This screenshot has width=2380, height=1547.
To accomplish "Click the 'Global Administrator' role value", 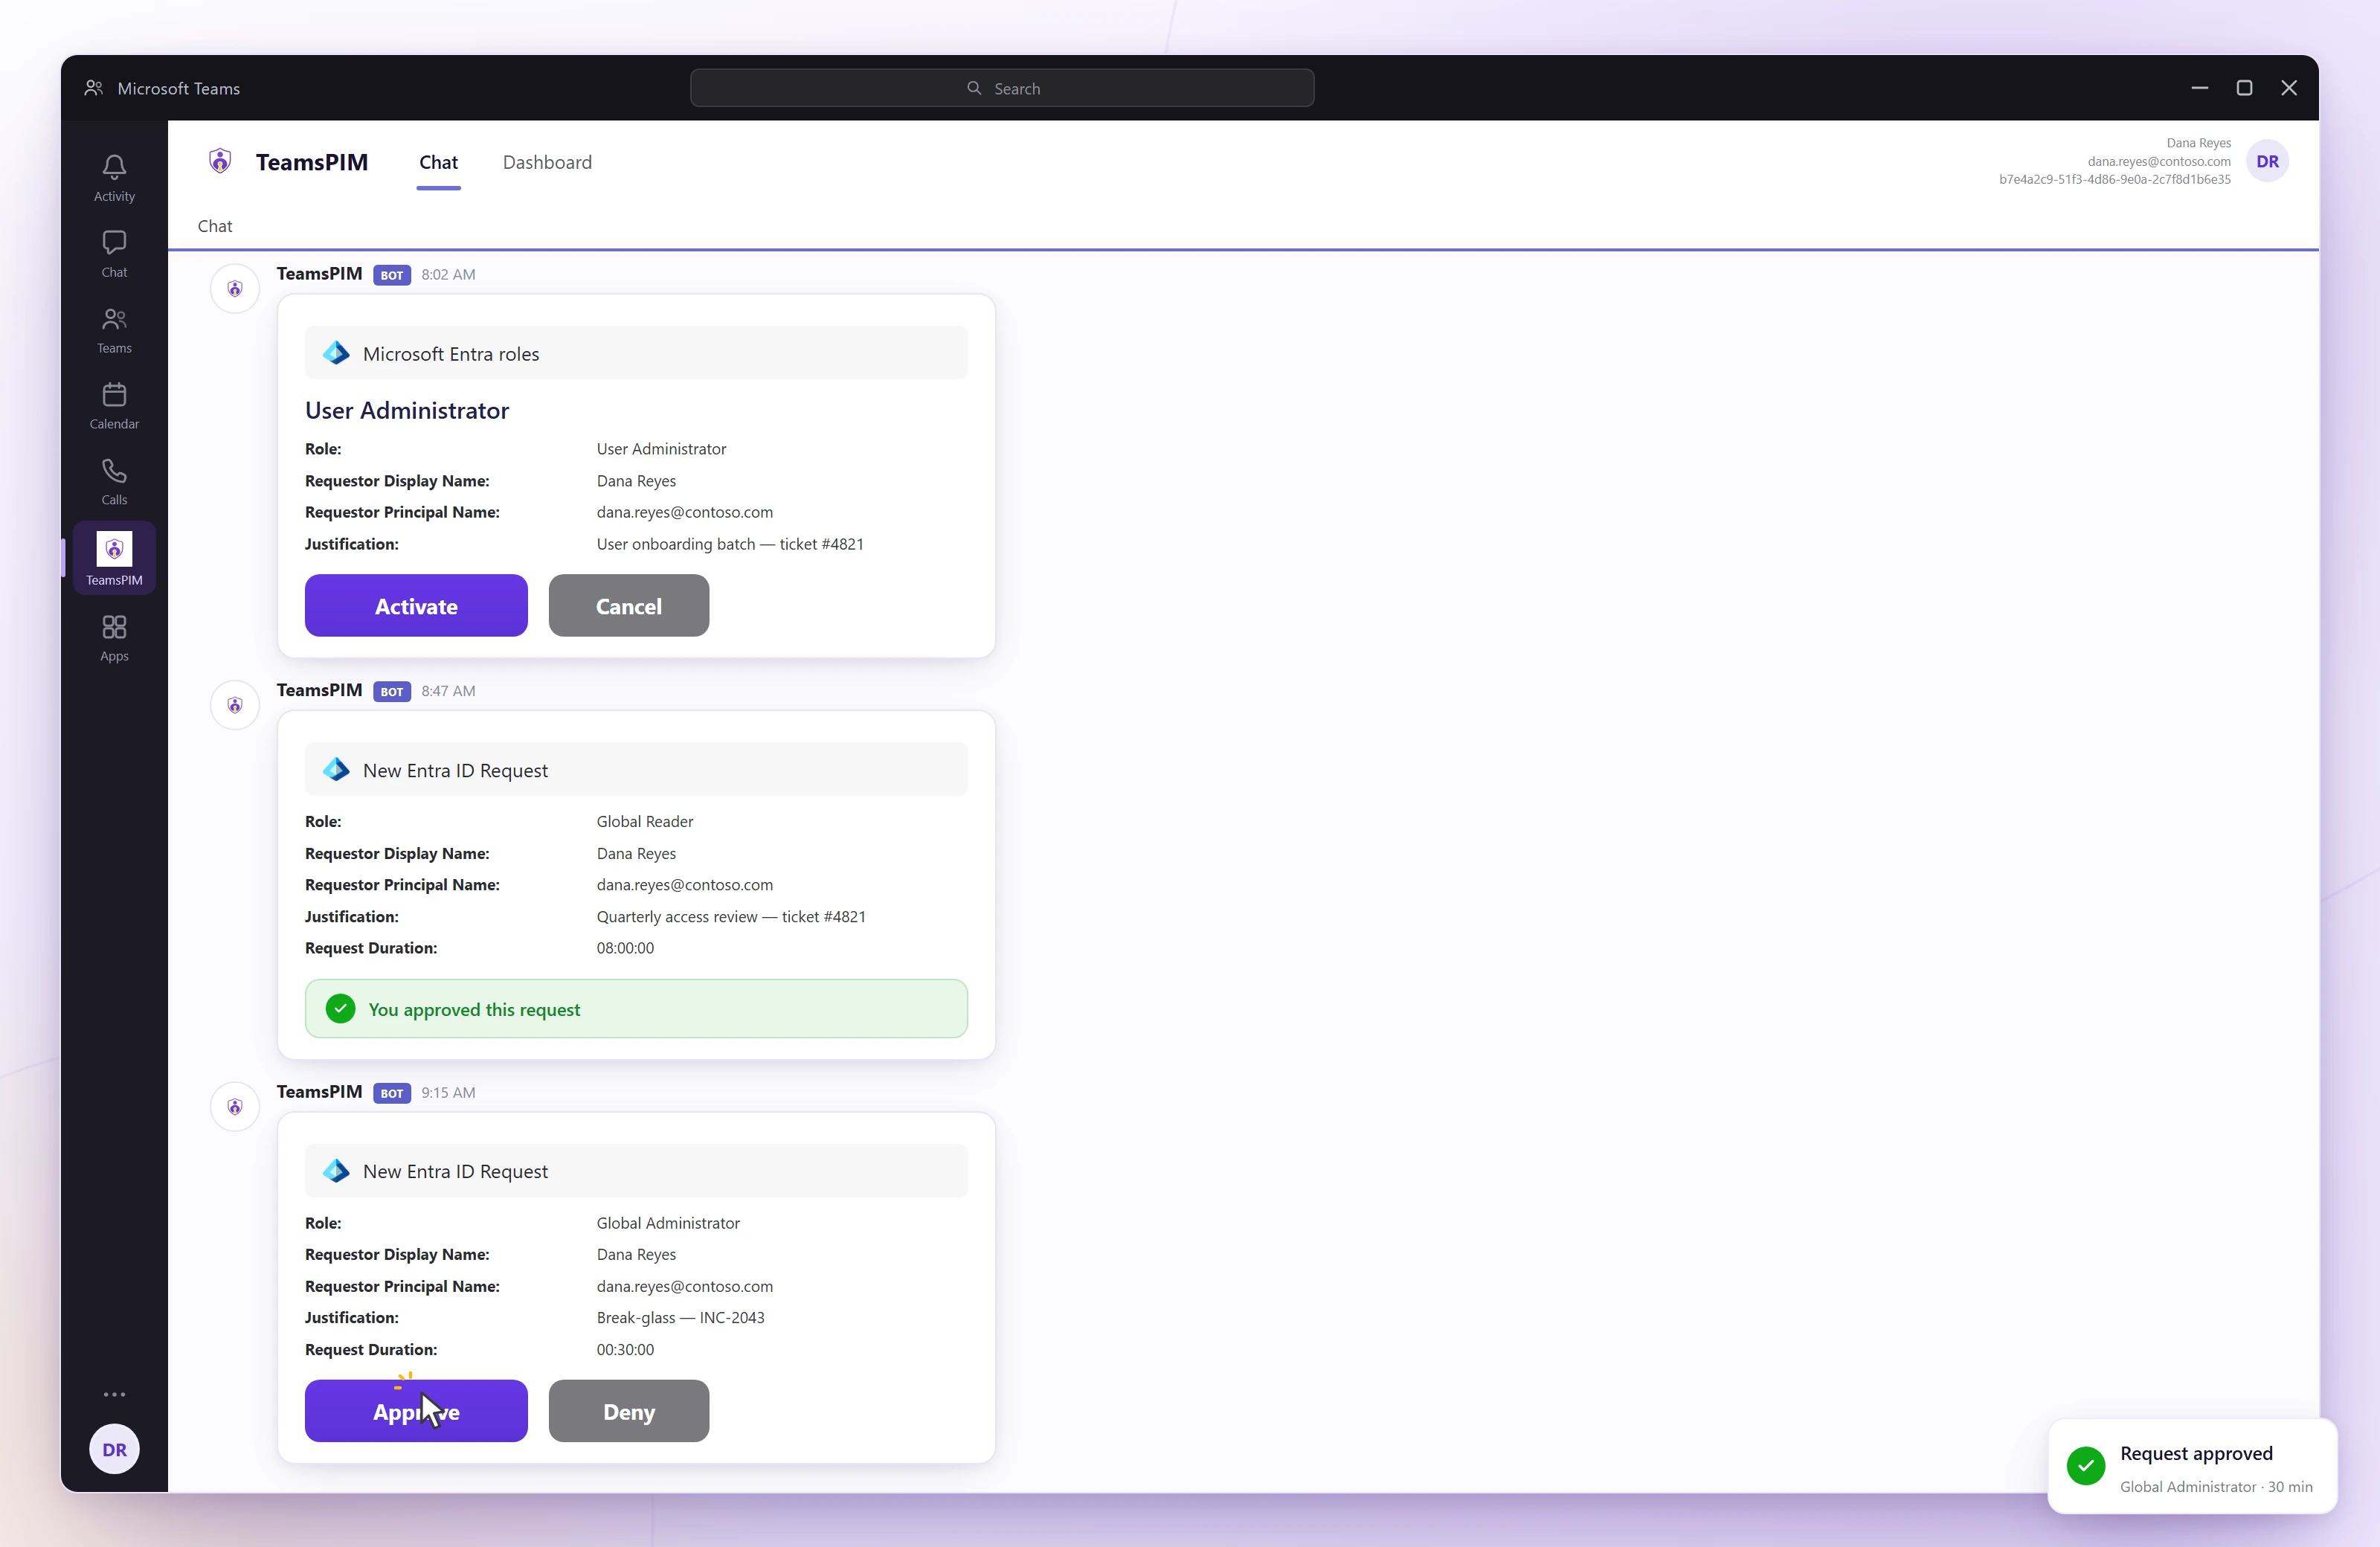I will 668,1223.
